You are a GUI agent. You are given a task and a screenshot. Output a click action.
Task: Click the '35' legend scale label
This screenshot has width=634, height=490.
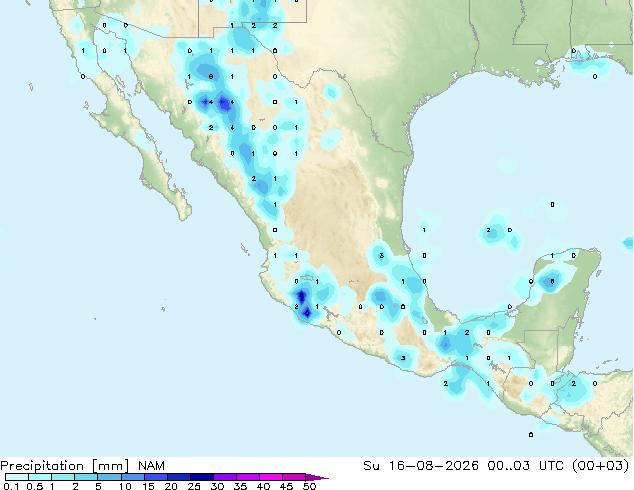(240, 486)
